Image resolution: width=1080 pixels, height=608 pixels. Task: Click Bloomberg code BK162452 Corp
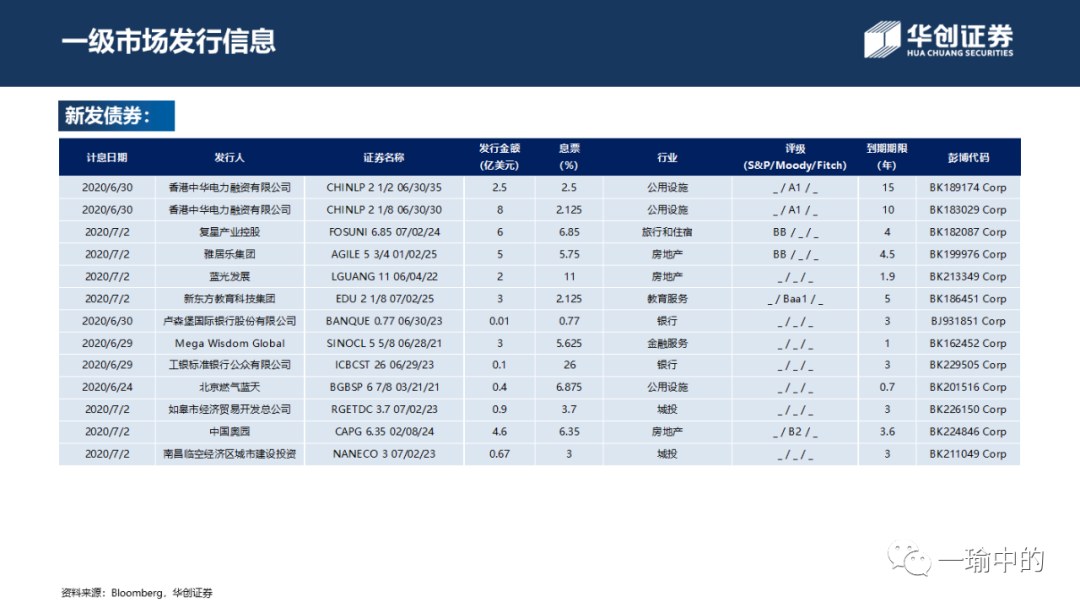point(968,343)
